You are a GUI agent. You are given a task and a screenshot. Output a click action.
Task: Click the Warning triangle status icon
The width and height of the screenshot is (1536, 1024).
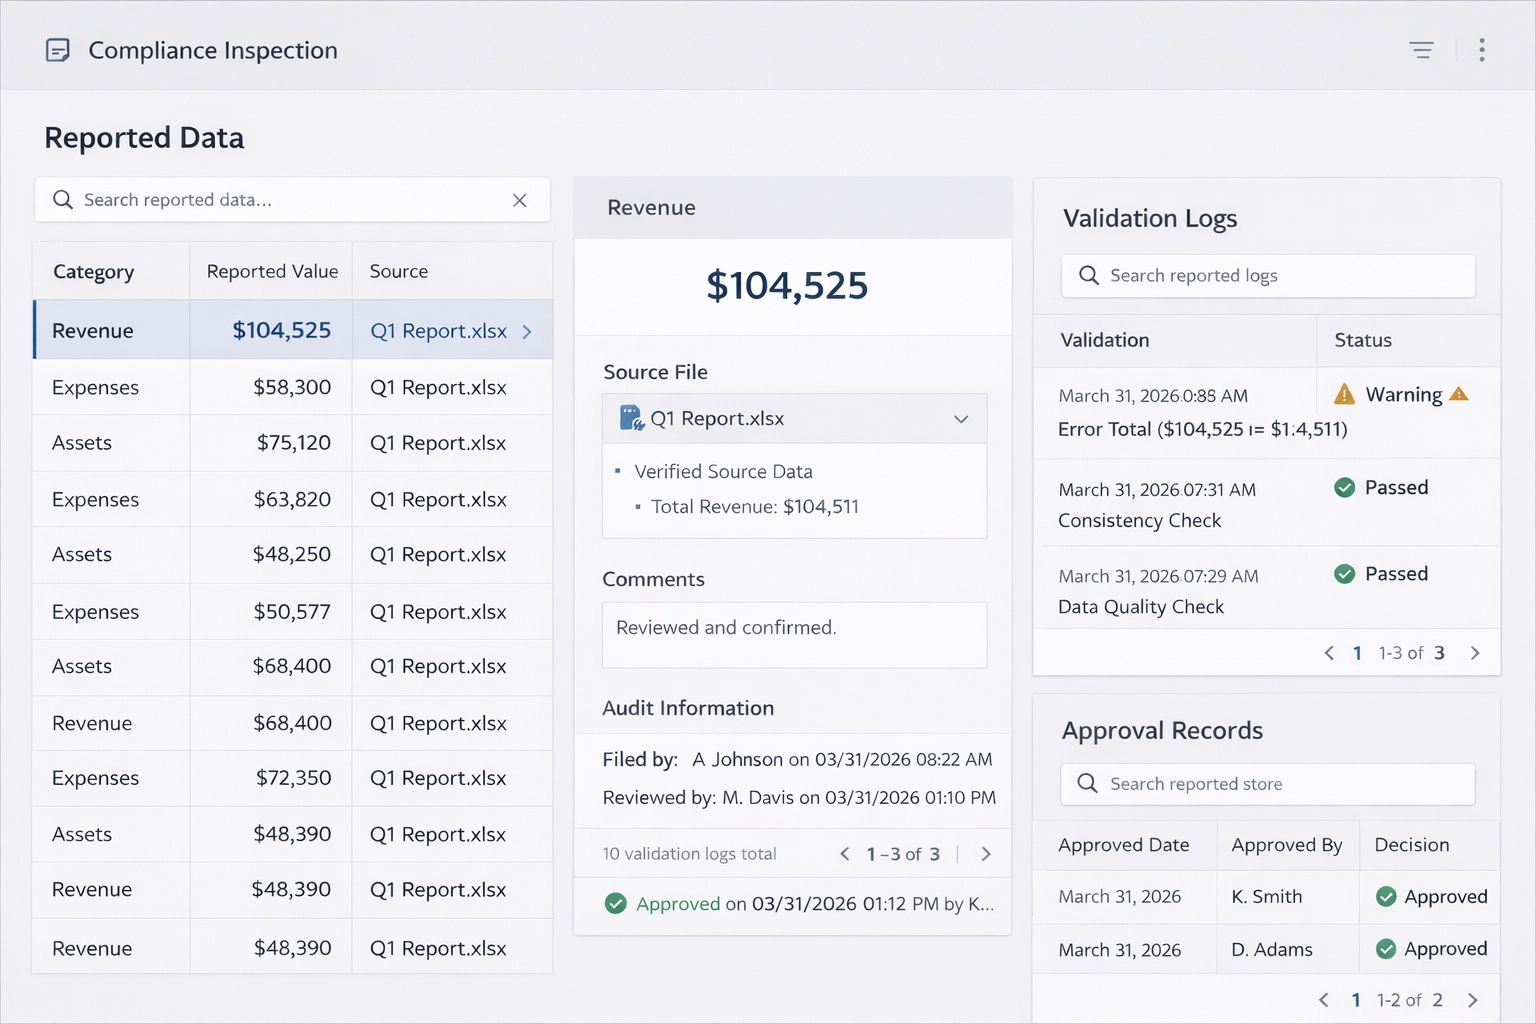click(x=1345, y=395)
